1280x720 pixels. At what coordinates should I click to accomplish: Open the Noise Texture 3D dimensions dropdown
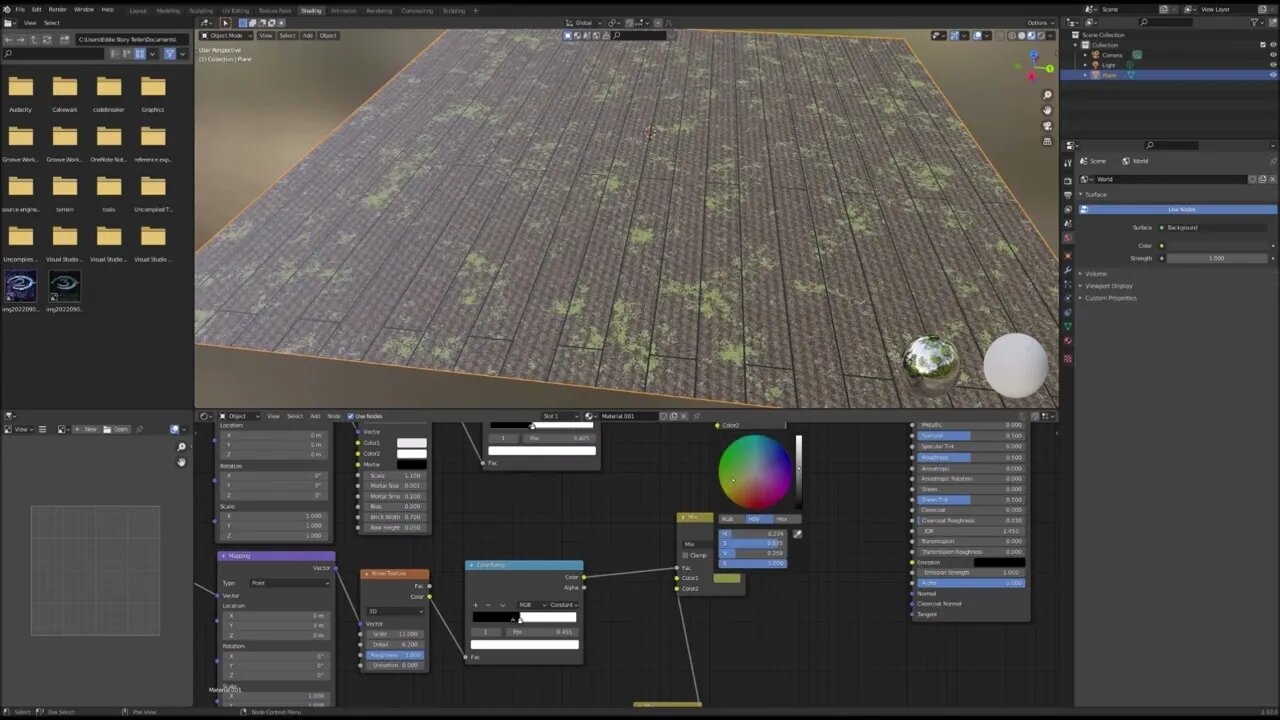coord(396,611)
